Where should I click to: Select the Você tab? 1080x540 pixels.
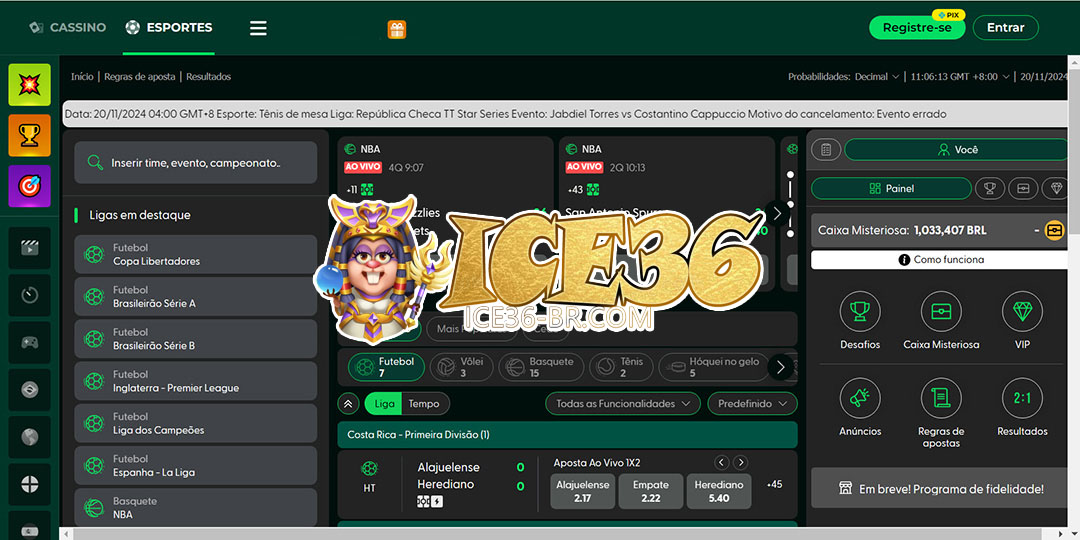(957, 149)
